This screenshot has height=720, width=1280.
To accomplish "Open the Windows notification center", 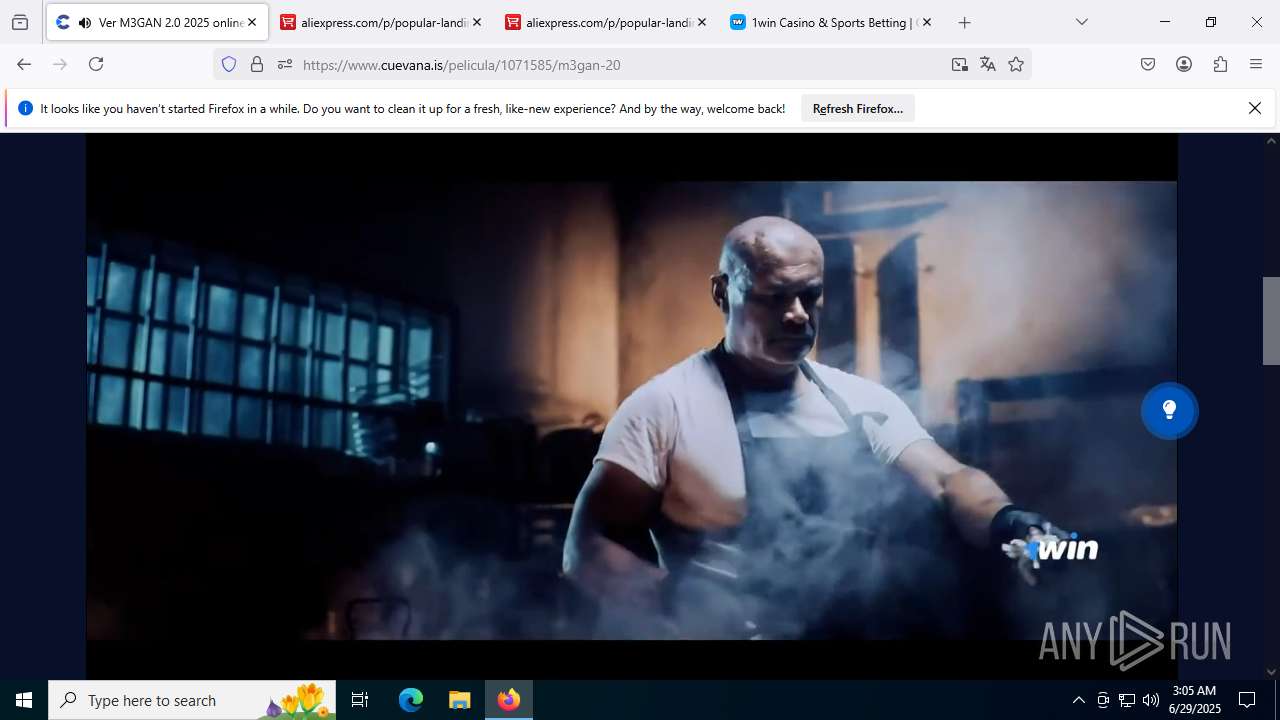I will (1247, 700).
